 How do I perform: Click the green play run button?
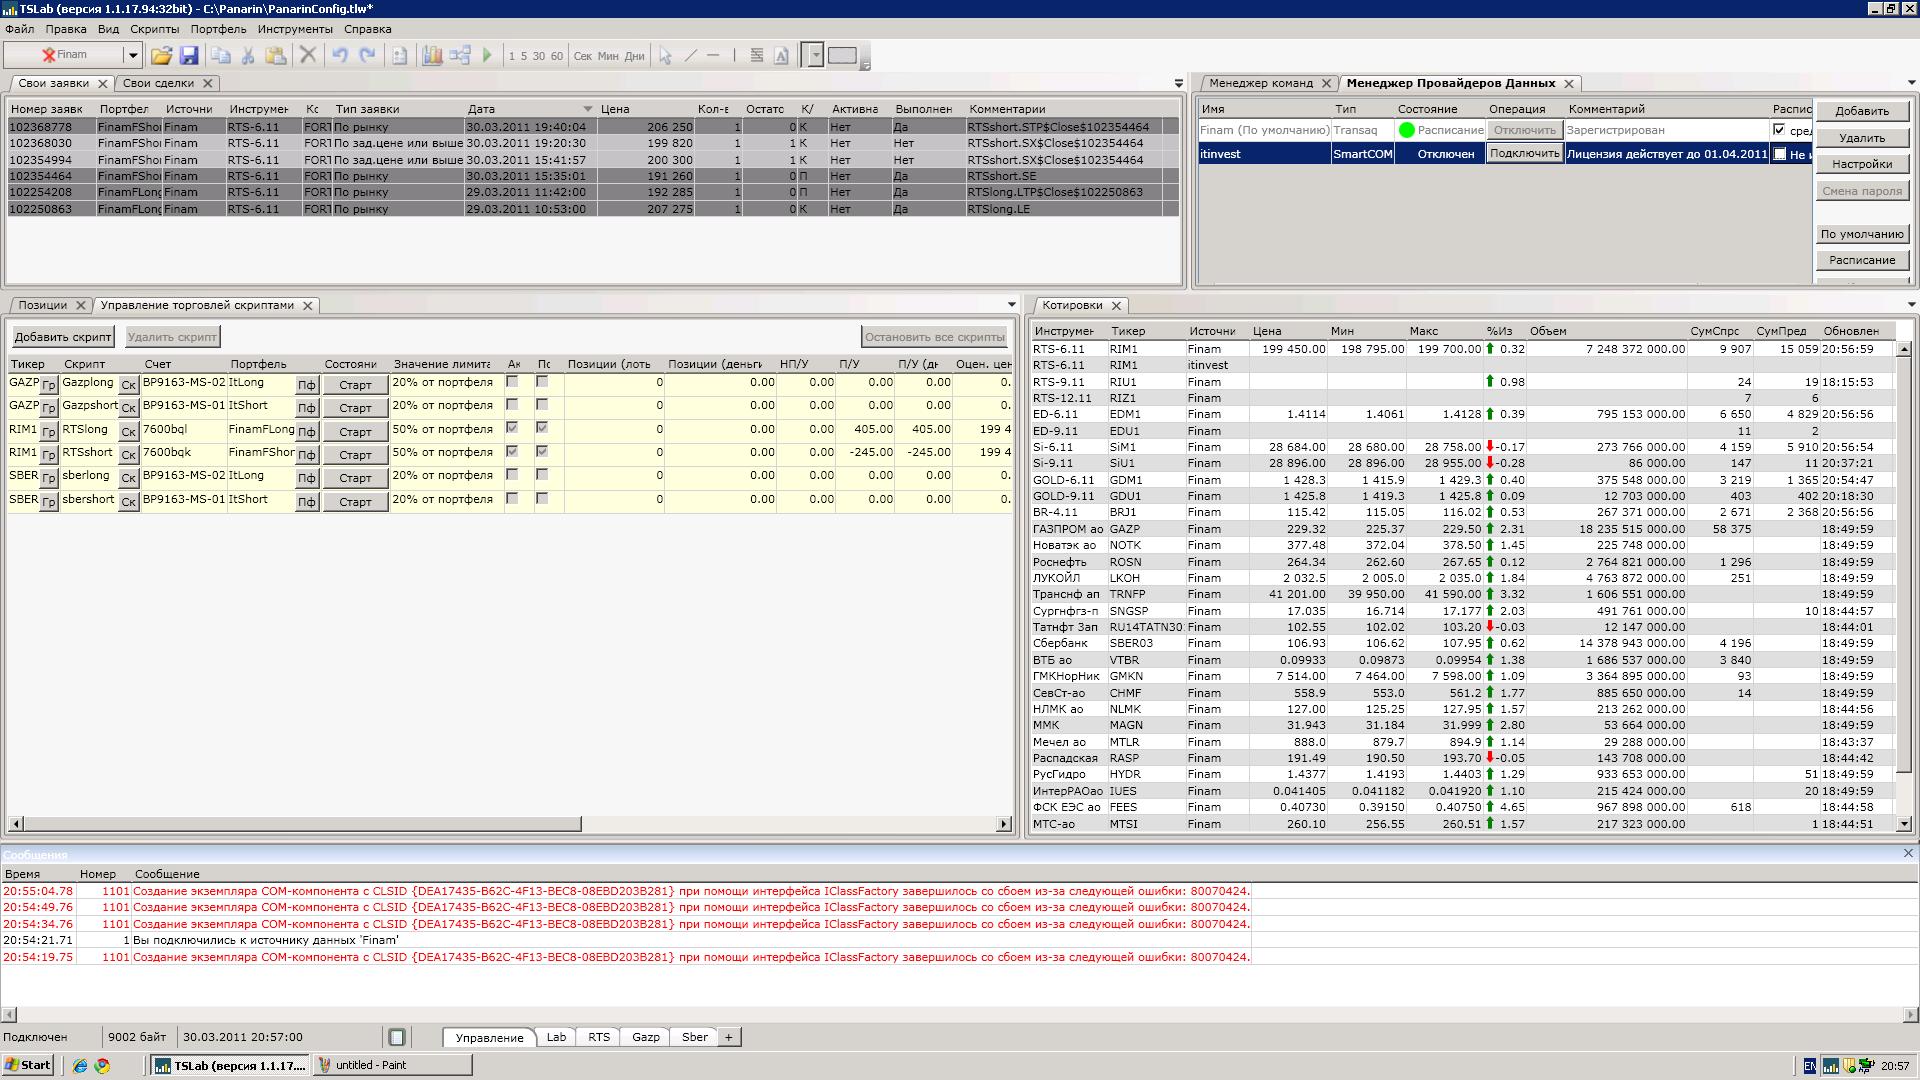pos(487,56)
